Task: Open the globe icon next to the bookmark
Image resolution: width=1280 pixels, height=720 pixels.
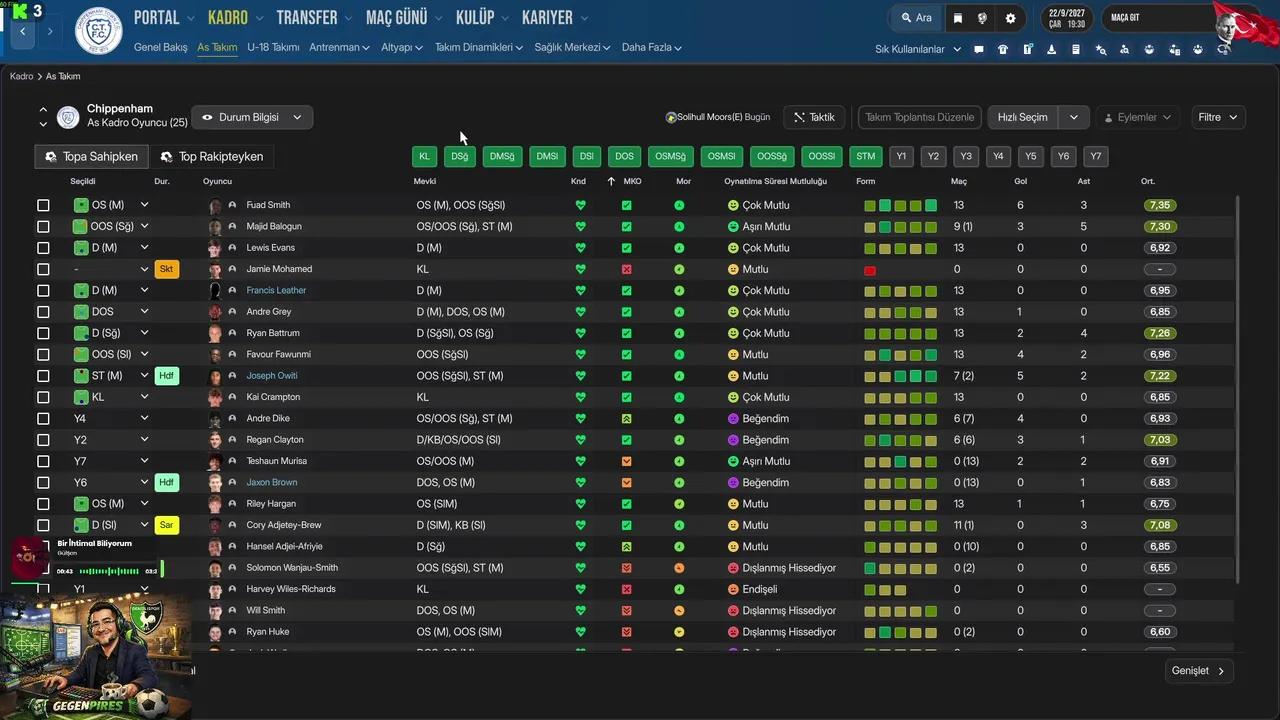Action: click(x=982, y=18)
